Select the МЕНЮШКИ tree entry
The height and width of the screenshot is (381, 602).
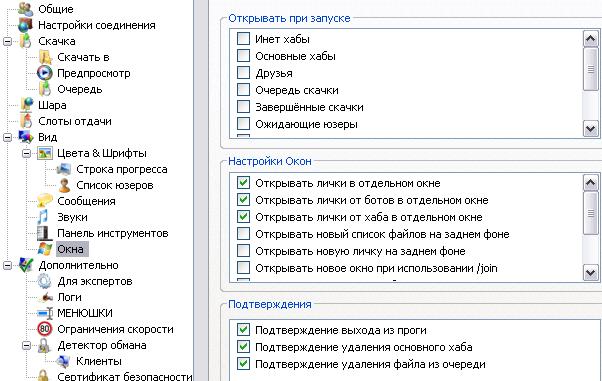(x=85, y=313)
